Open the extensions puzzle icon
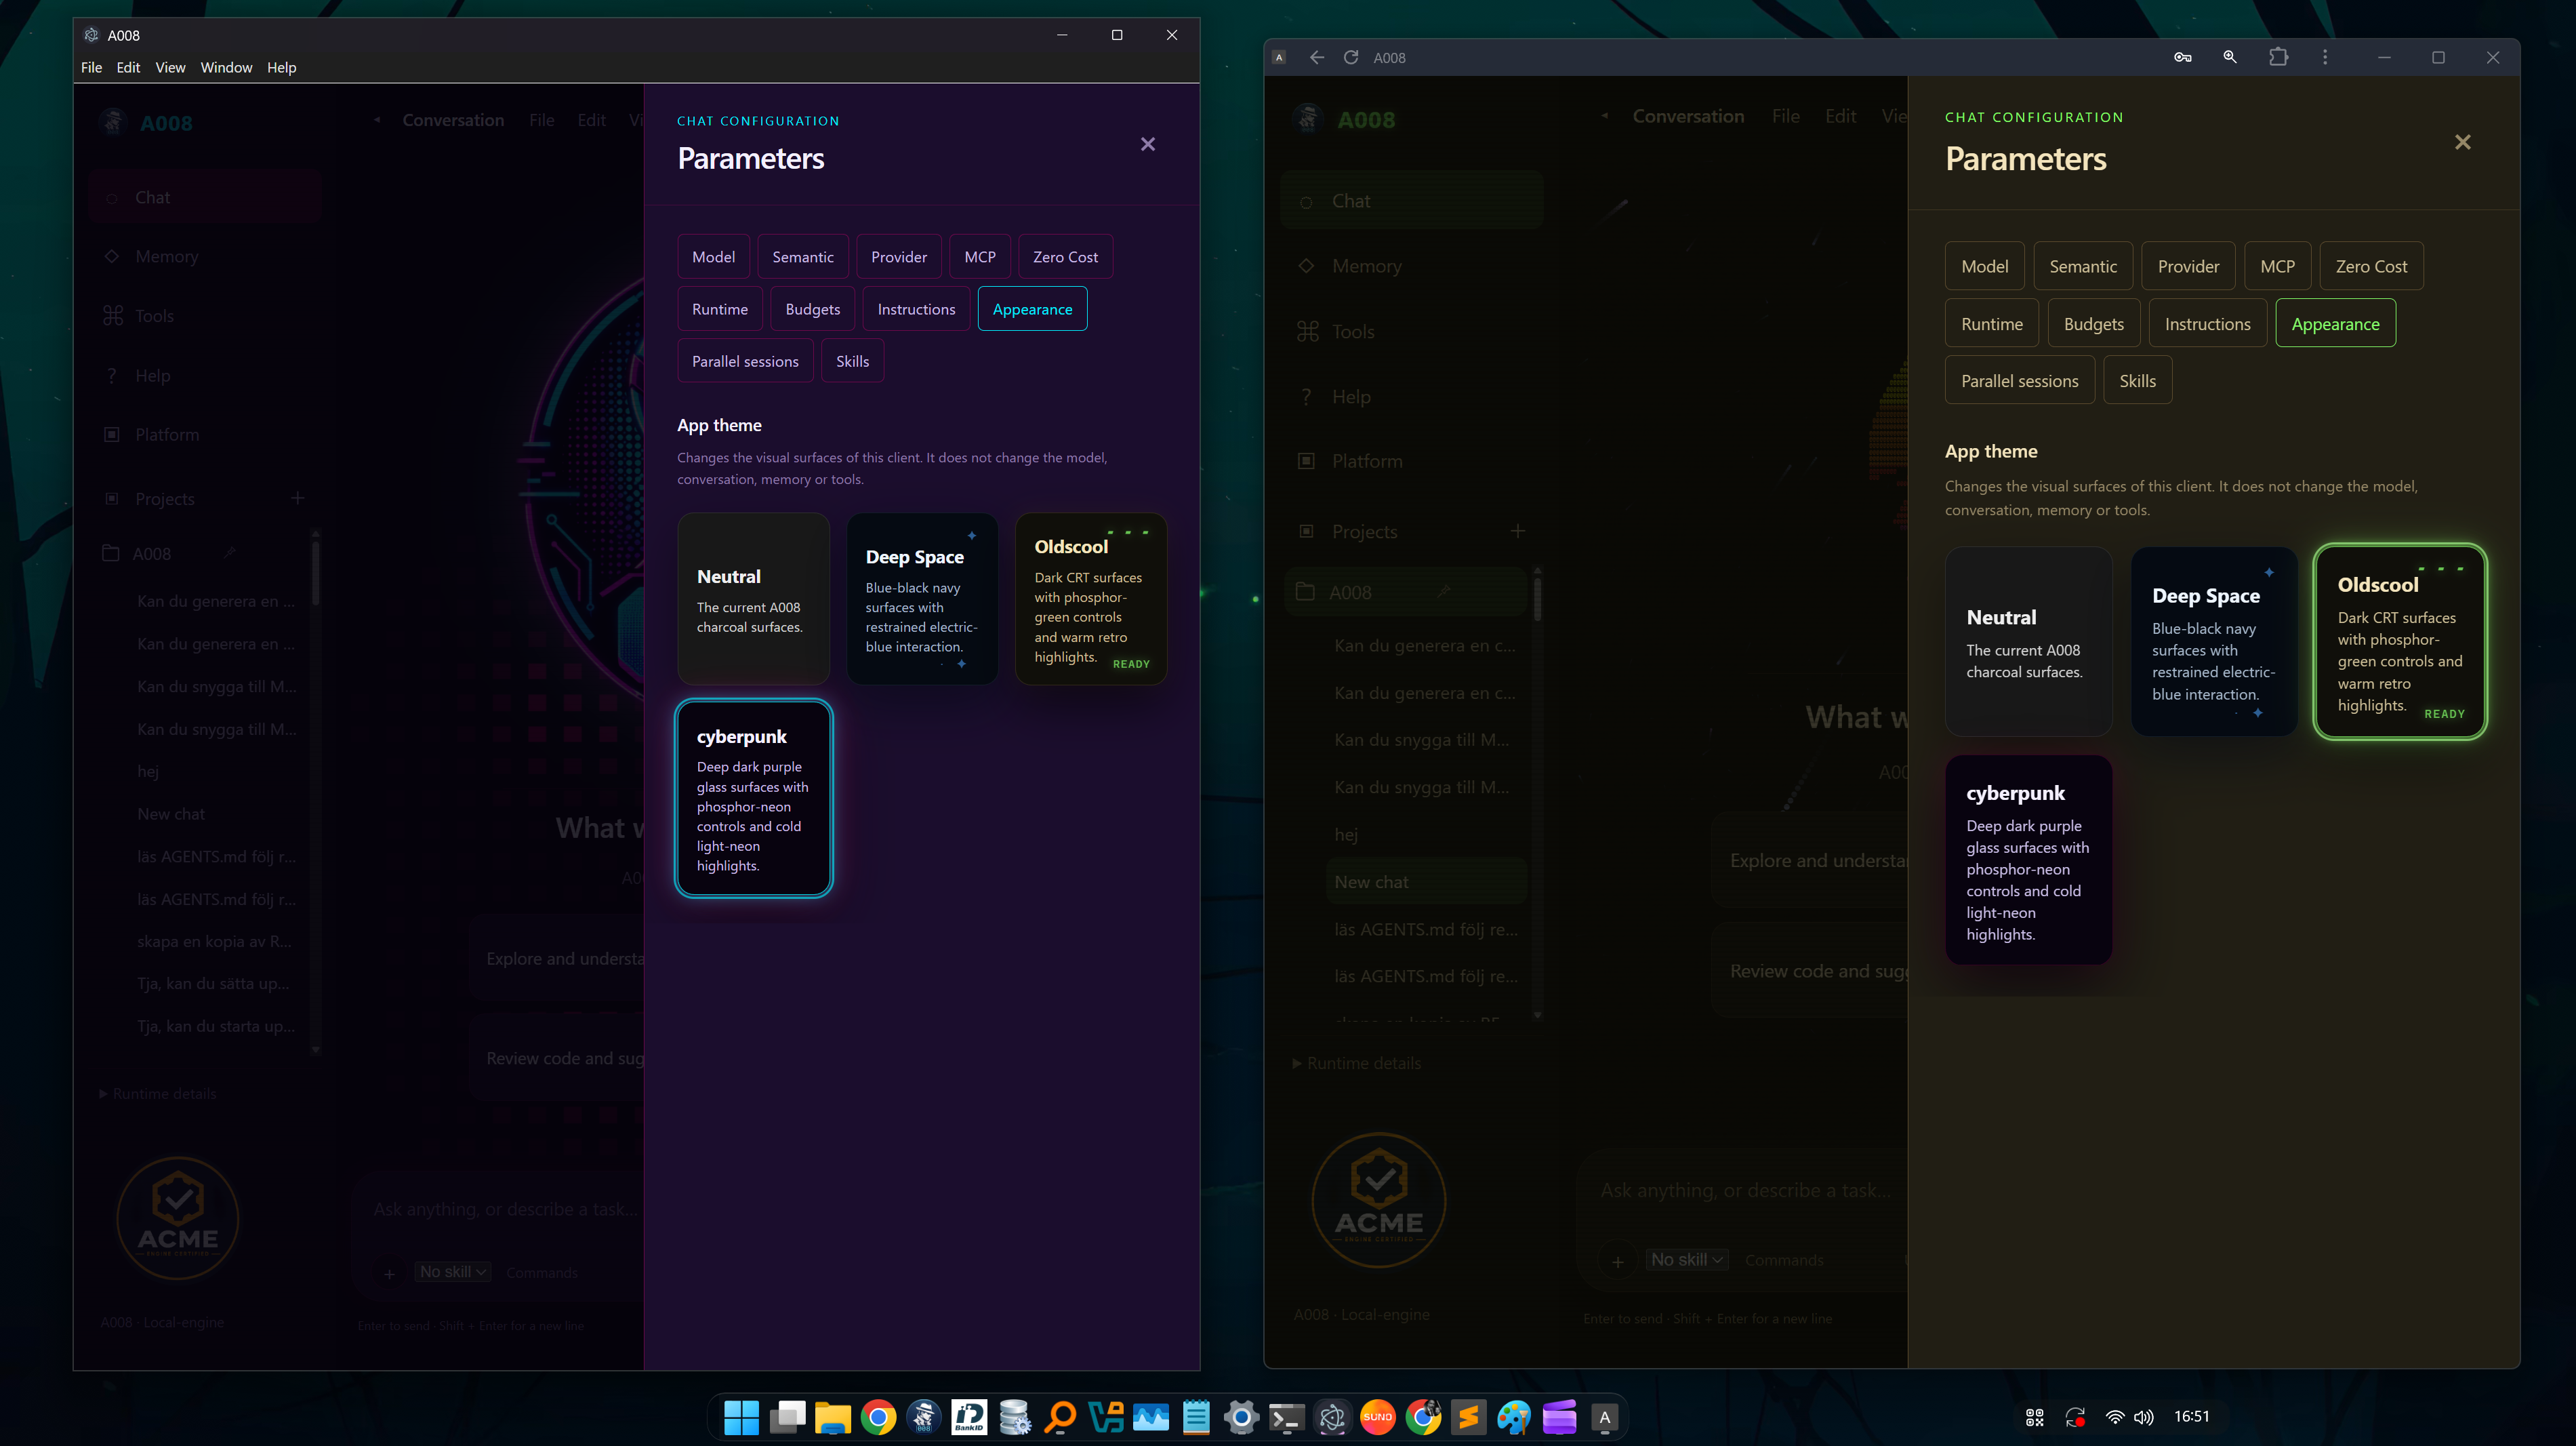 click(x=2279, y=57)
